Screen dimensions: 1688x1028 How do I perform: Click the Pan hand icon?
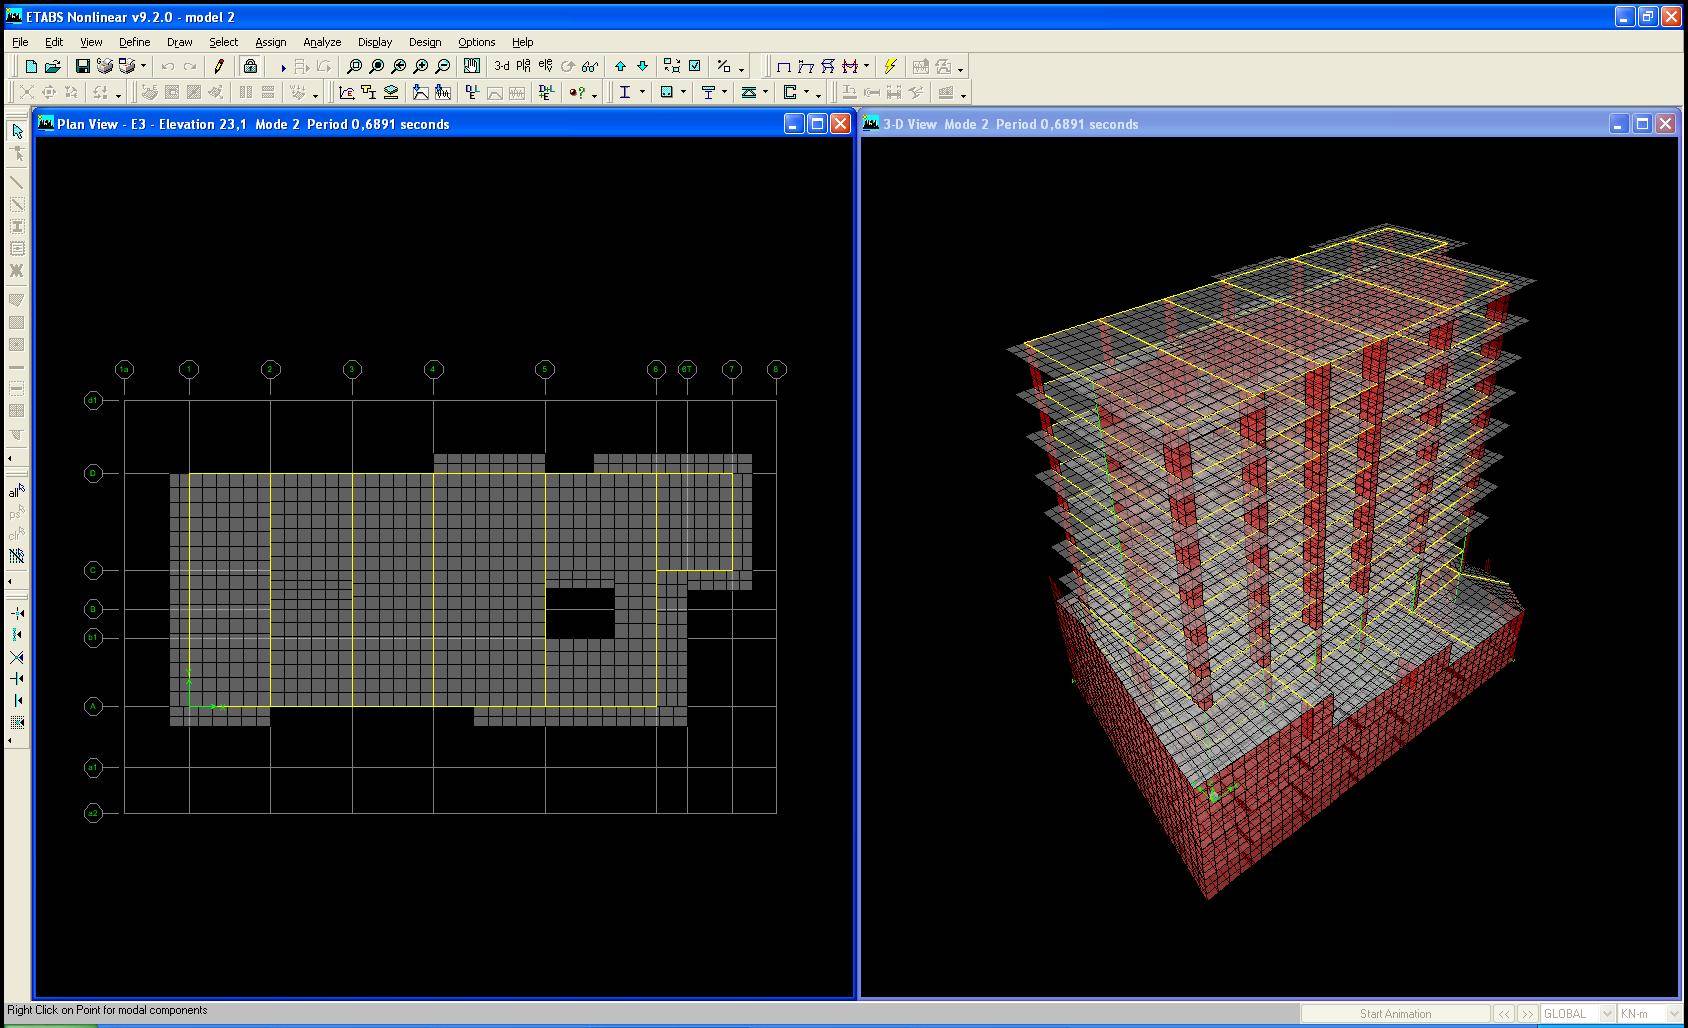(x=471, y=67)
